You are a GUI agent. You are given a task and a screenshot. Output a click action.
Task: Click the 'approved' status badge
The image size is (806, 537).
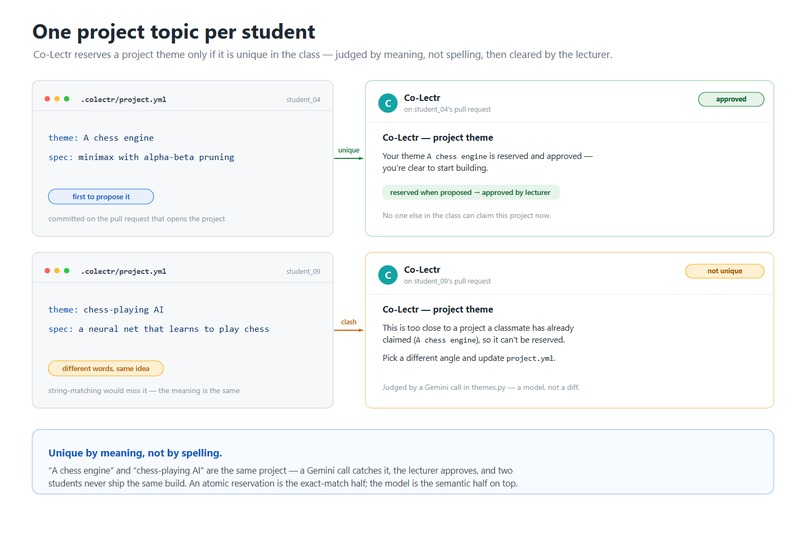click(731, 99)
